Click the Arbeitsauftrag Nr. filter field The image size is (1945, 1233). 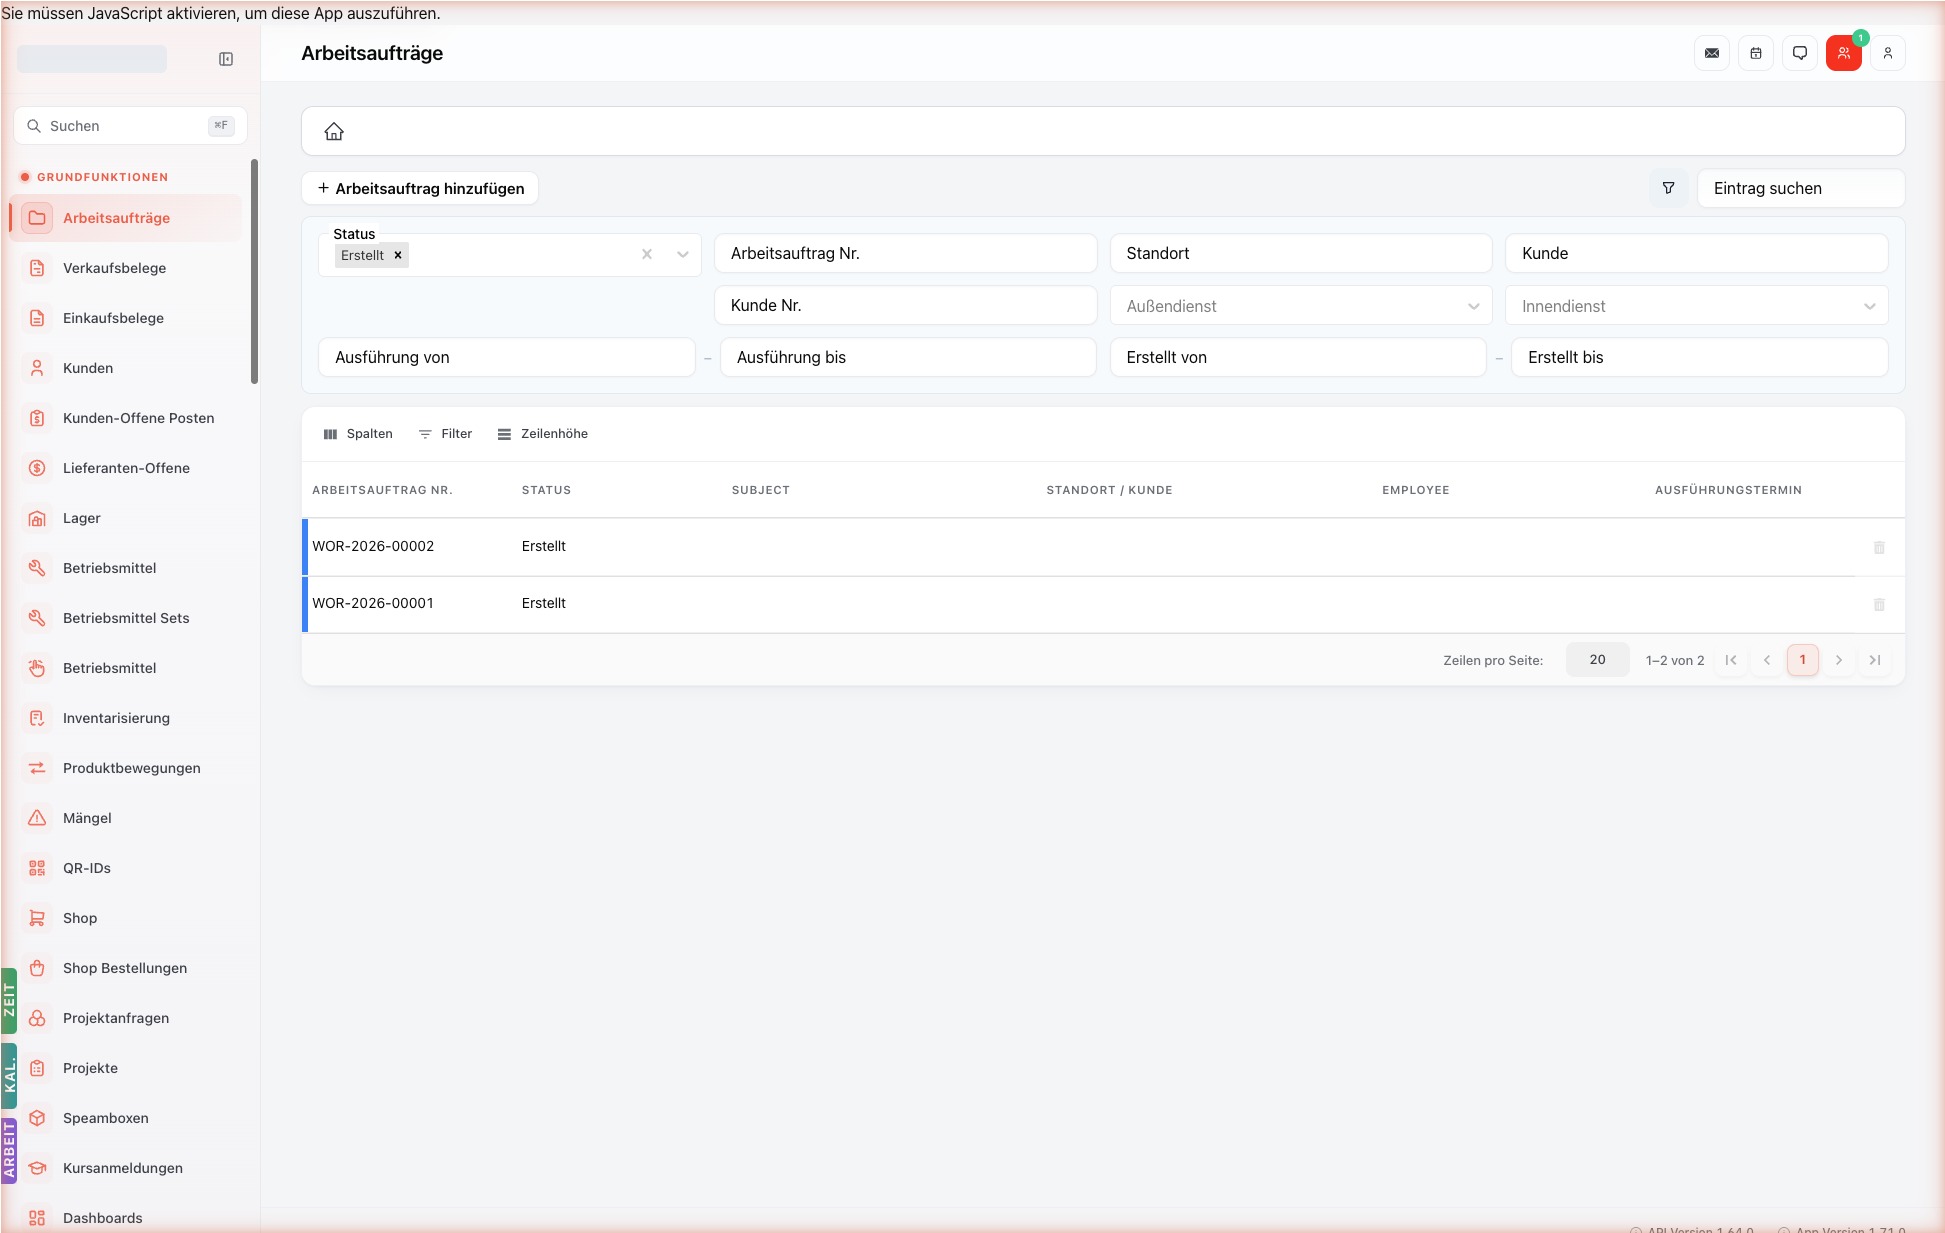point(906,253)
